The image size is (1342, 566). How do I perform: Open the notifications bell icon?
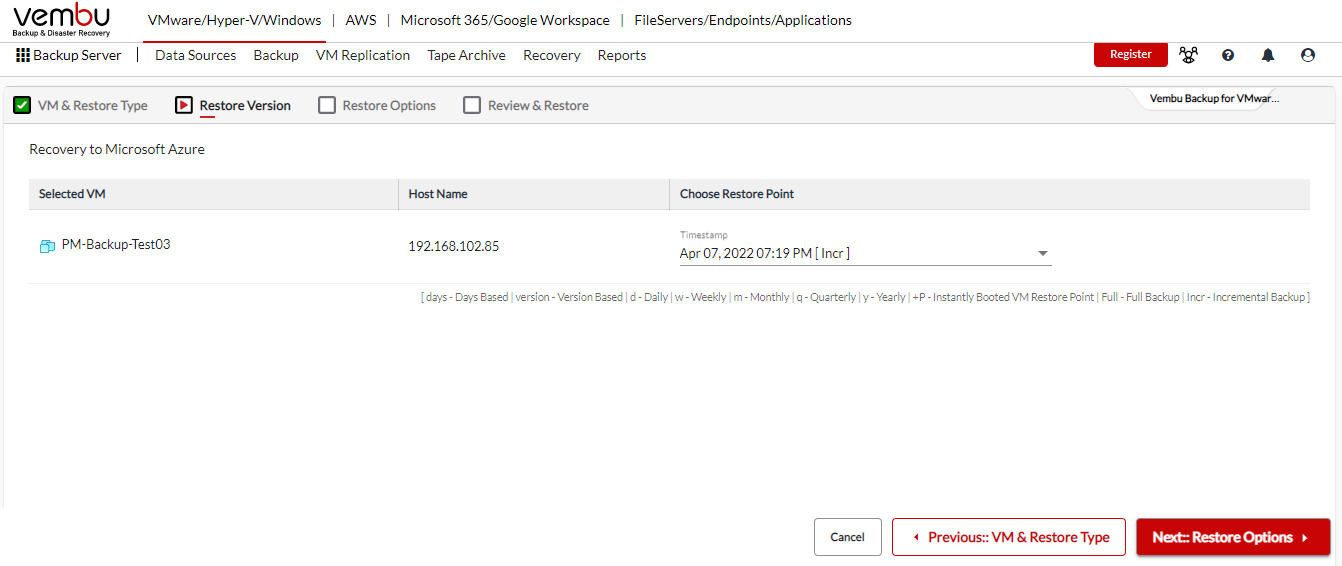tap(1268, 56)
